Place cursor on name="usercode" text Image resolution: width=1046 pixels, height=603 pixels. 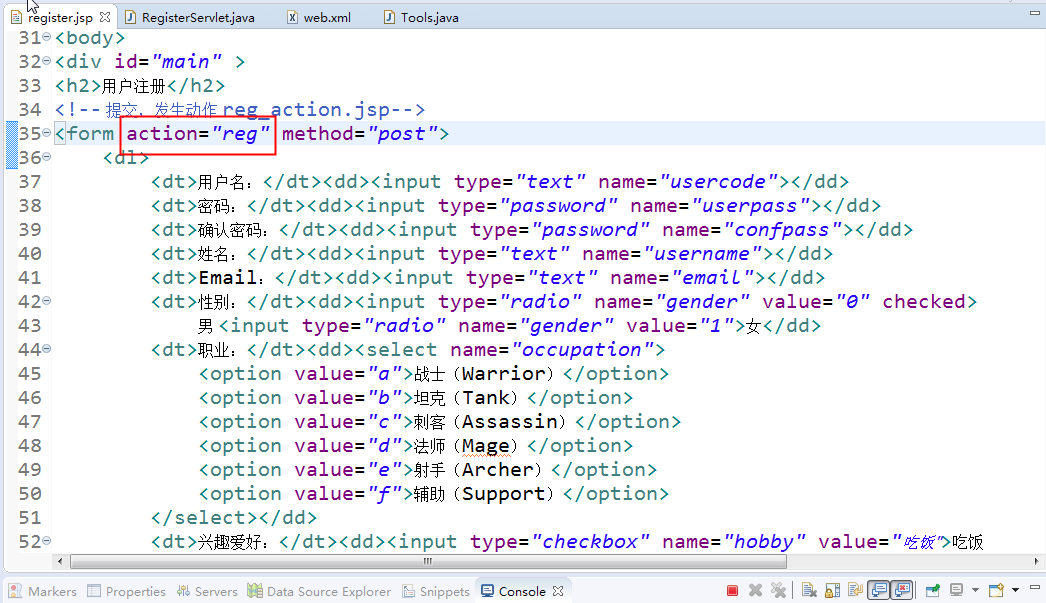[688, 182]
